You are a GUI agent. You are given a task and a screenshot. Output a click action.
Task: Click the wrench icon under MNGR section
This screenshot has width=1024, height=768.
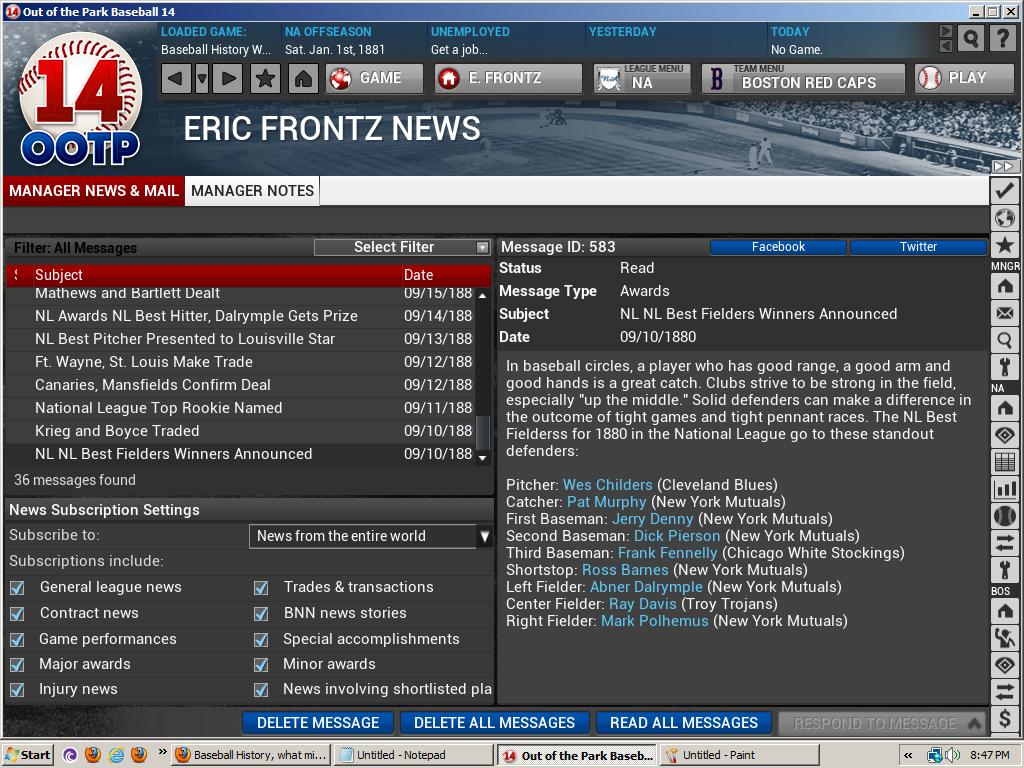tap(1004, 368)
